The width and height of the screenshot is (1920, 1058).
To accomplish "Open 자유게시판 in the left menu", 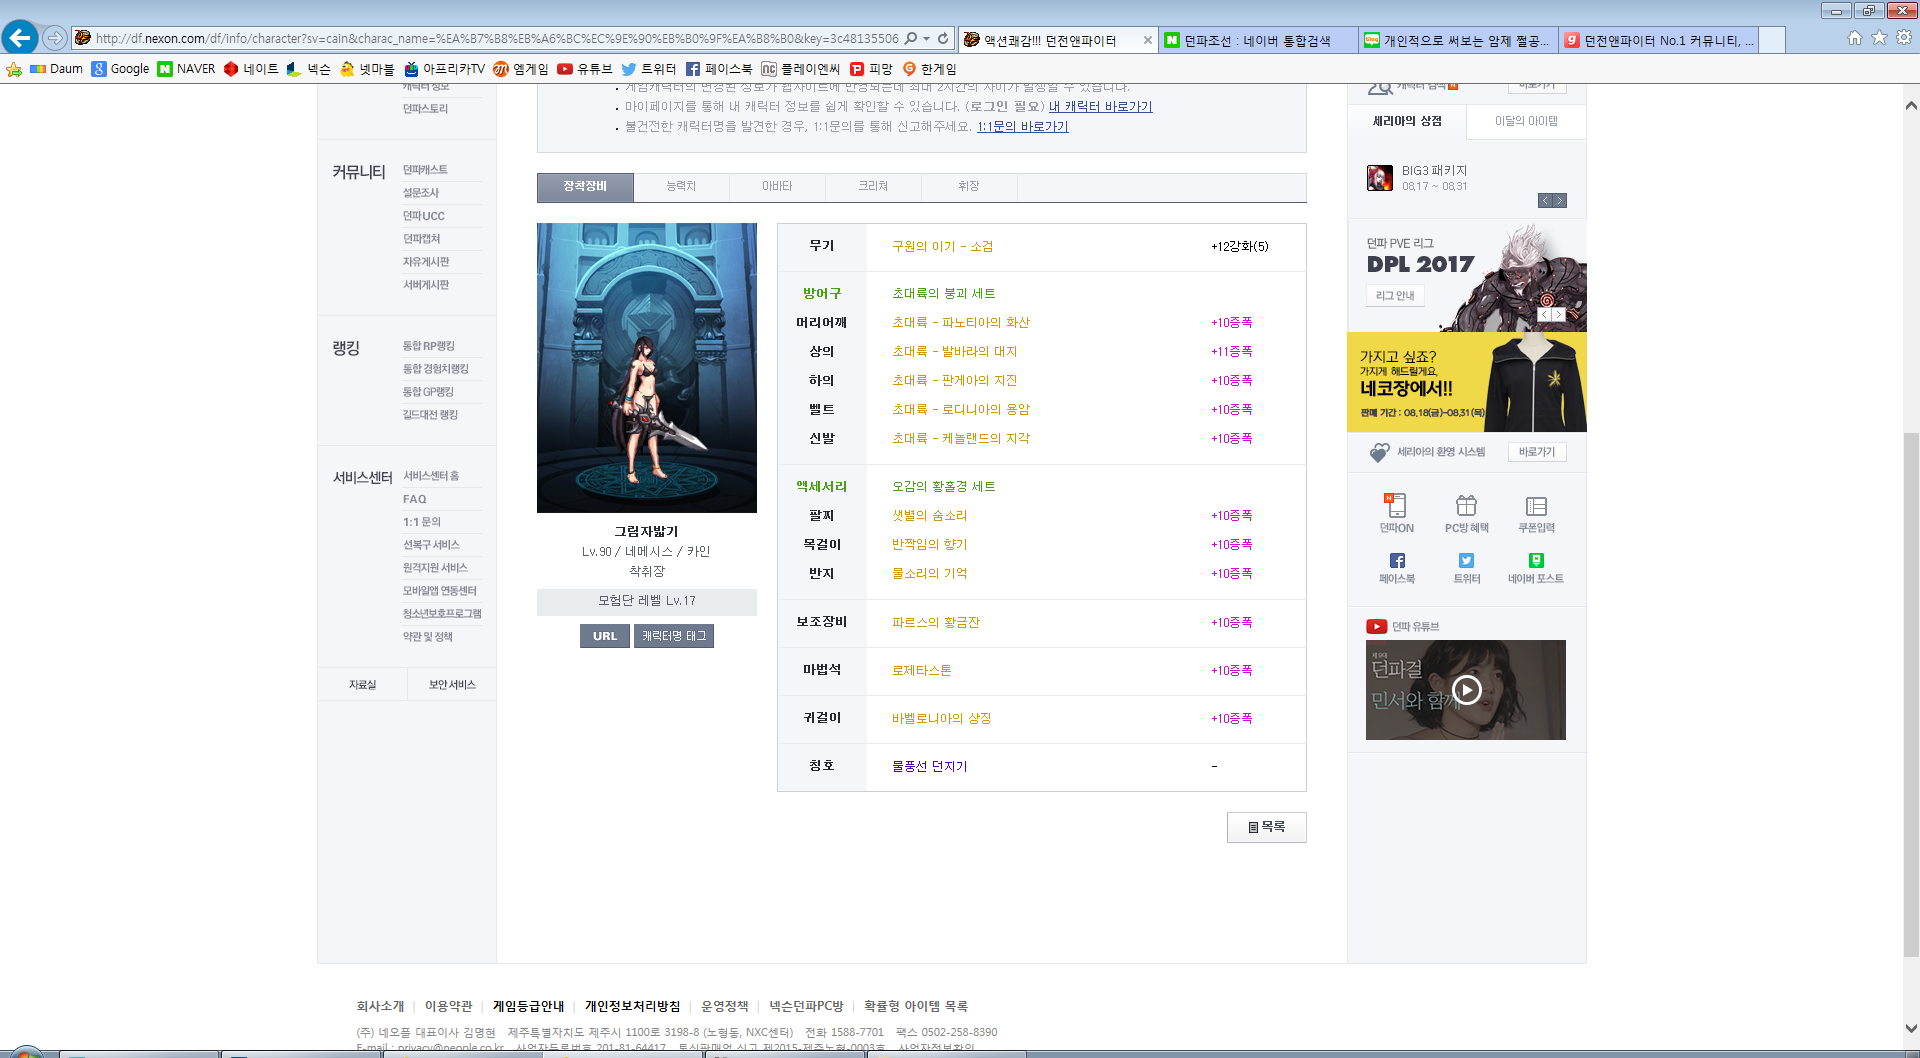I will (x=426, y=262).
